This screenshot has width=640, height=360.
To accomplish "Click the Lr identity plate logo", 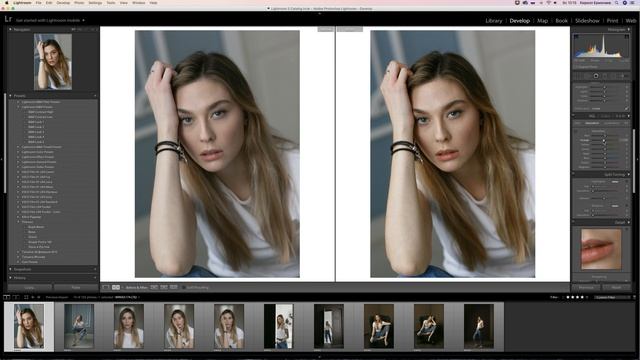I will [x=8, y=19].
